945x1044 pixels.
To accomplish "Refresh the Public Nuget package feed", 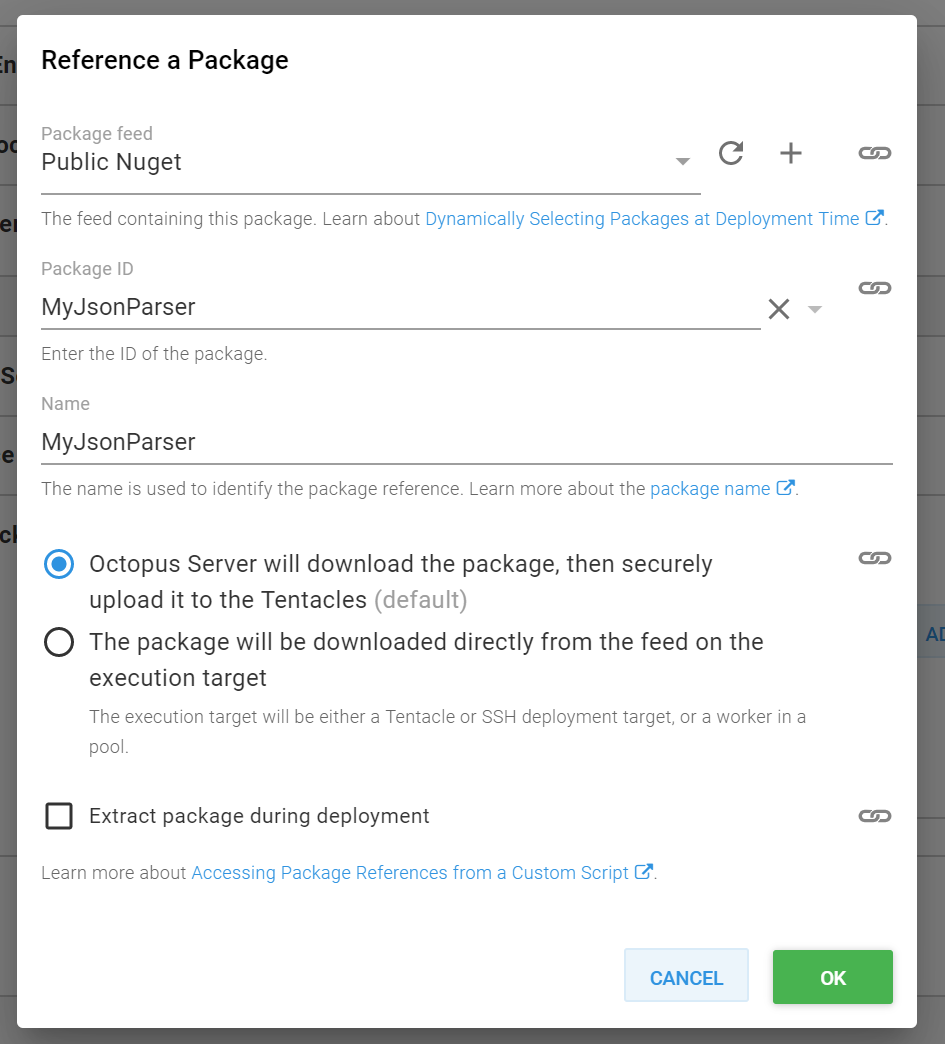I will (731, 153).
